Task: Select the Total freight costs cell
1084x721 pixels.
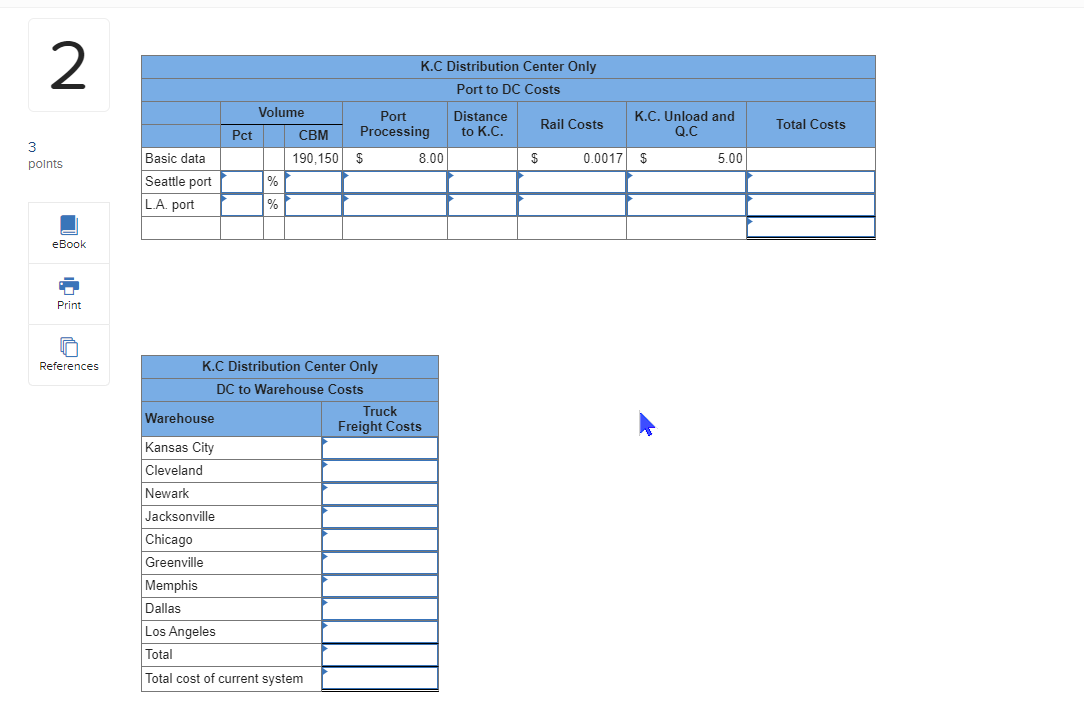Action: click(379, 654)
